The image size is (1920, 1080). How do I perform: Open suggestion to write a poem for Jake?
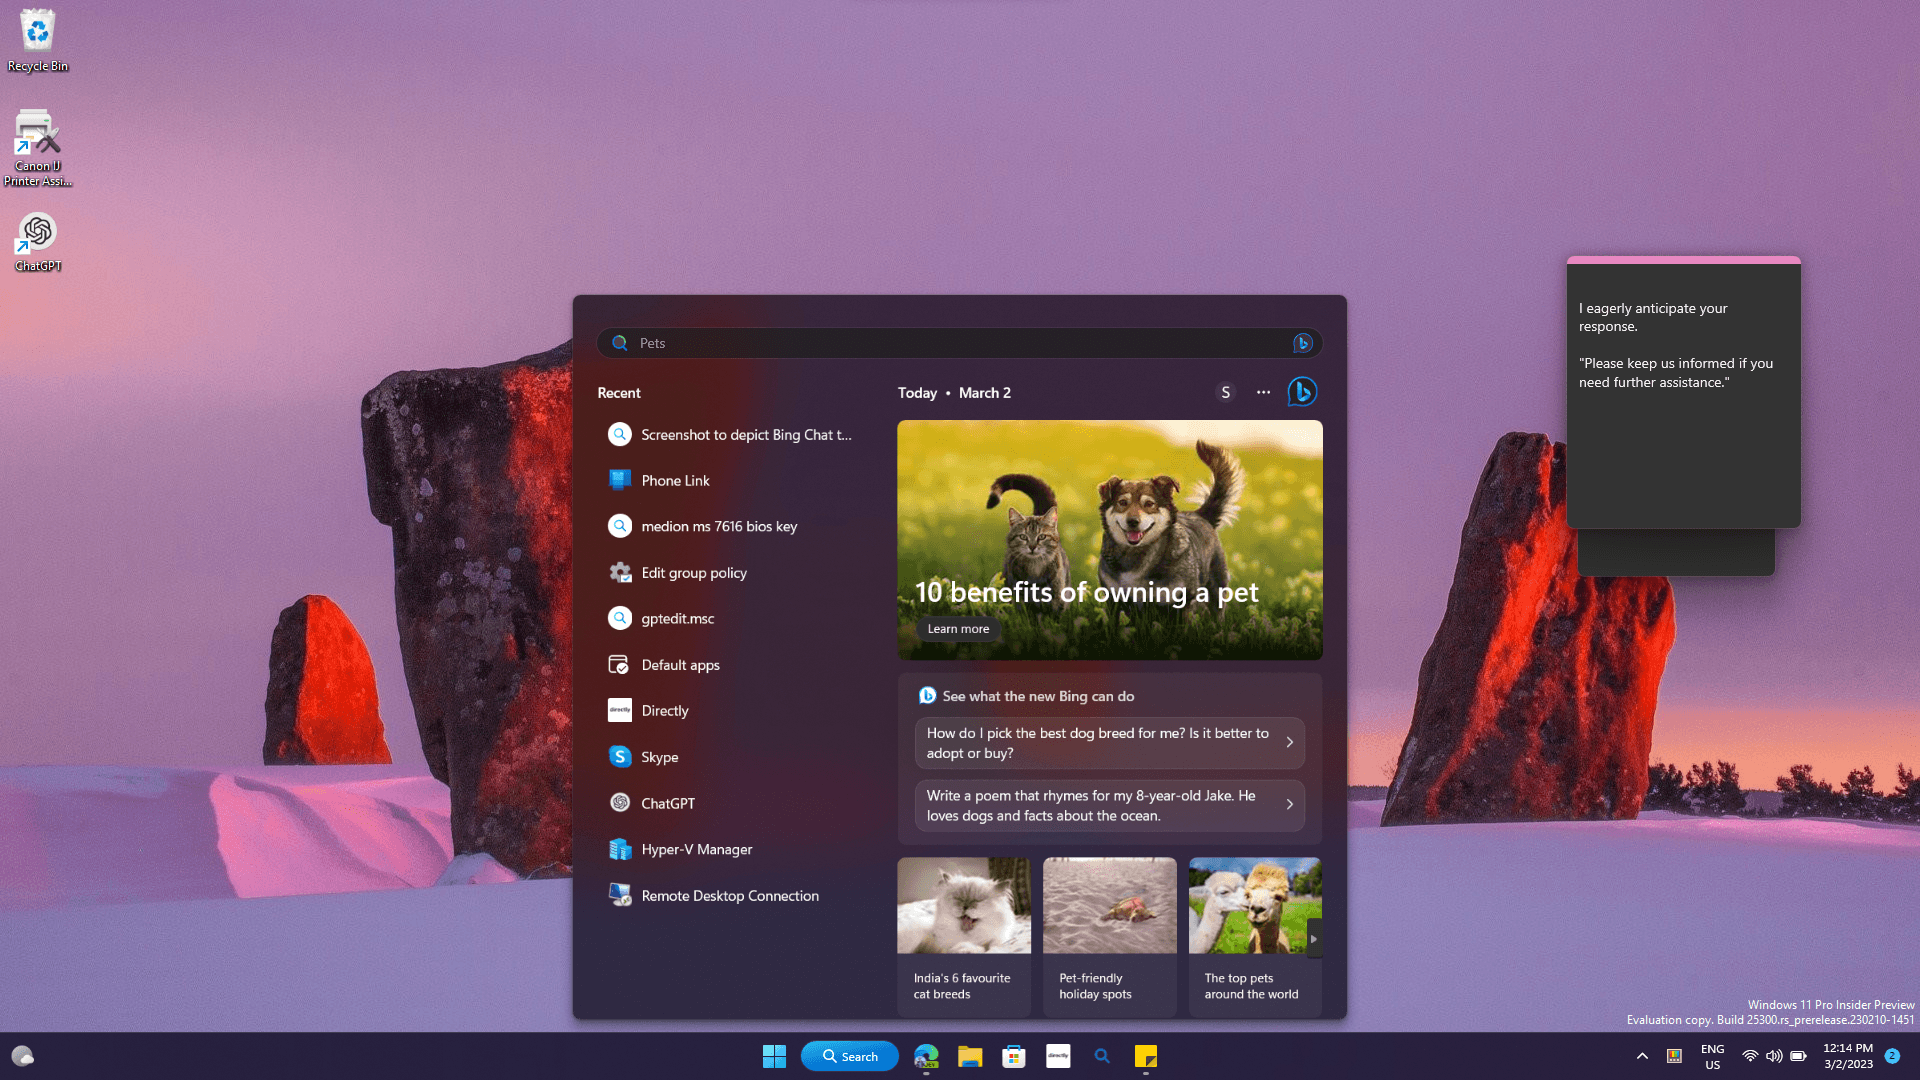(x=1110, y=806)
